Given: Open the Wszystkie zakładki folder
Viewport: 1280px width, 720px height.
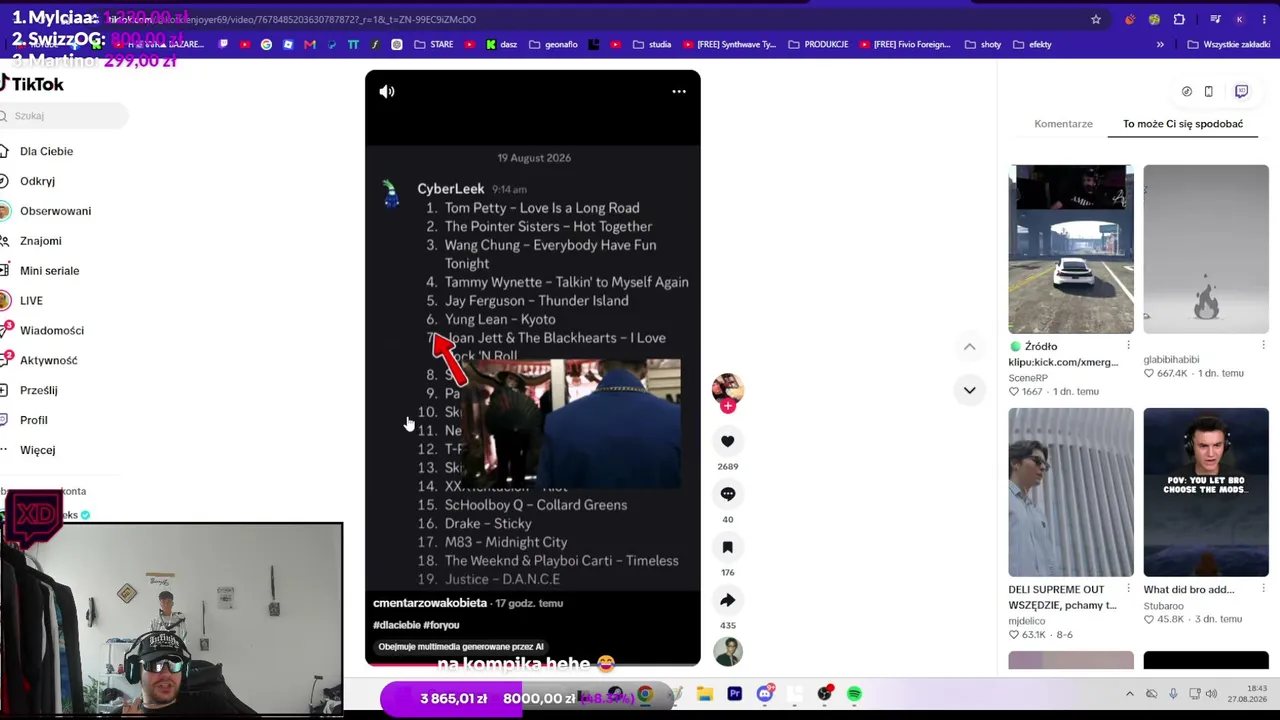Looking at the screenshot, I should pos(1229,44).
